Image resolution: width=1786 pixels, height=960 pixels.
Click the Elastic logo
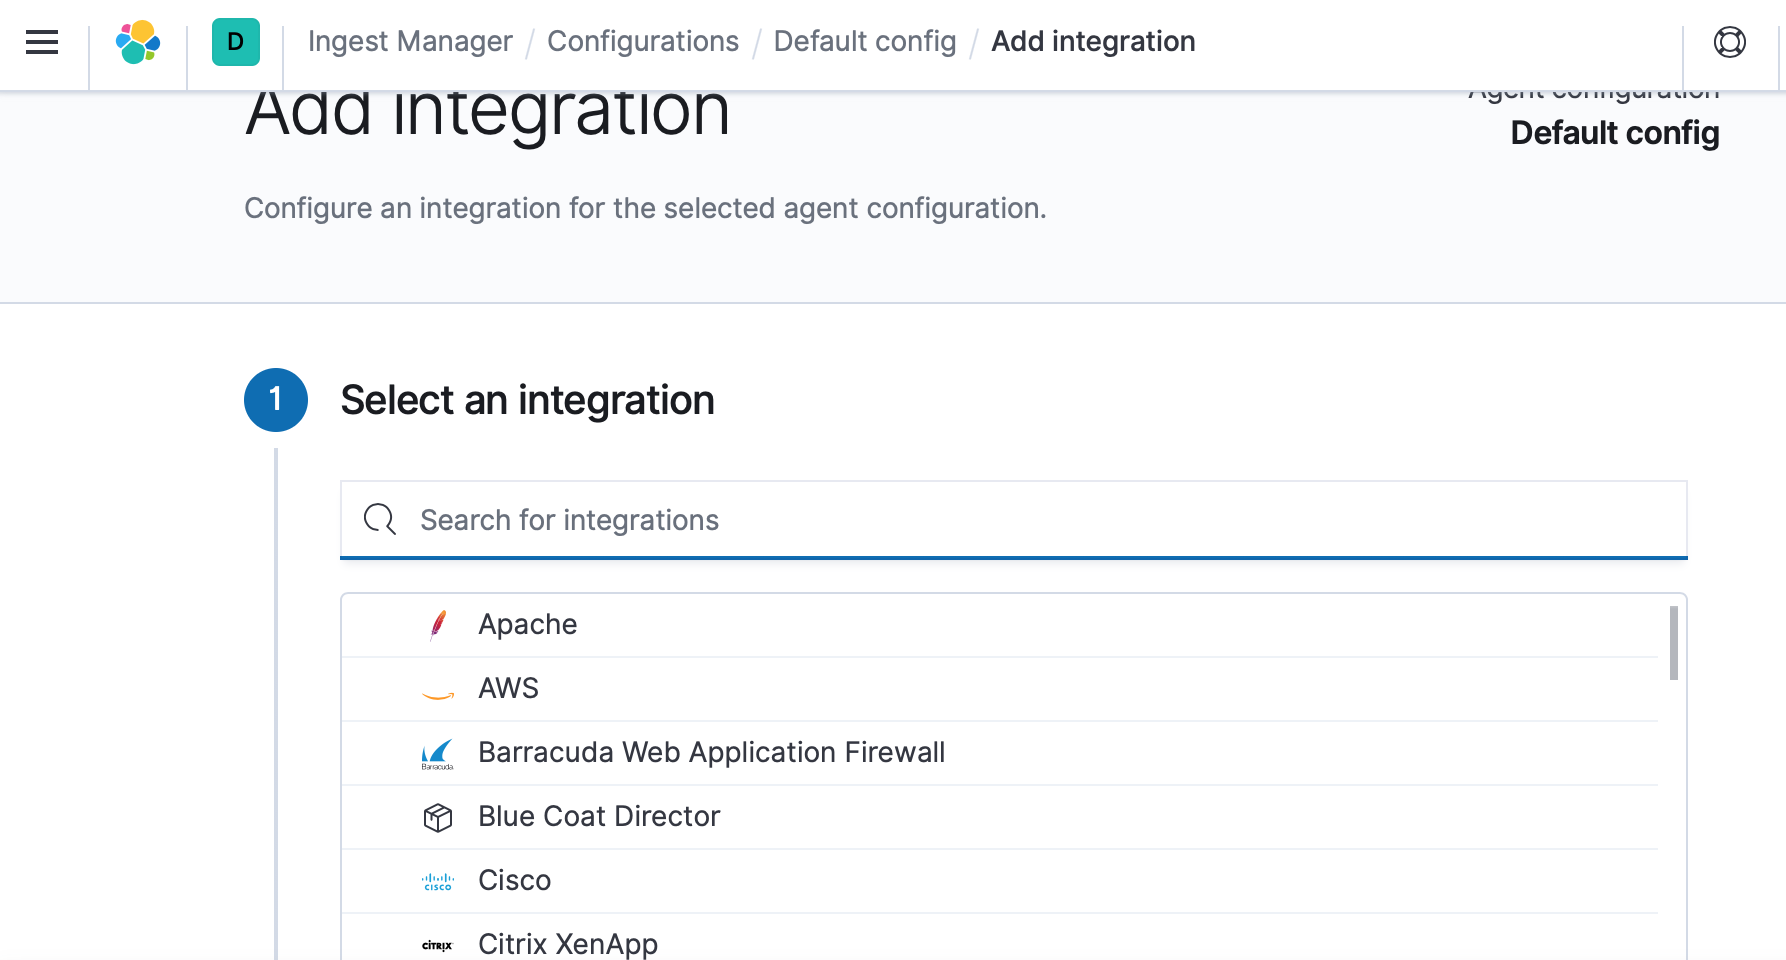138,42
